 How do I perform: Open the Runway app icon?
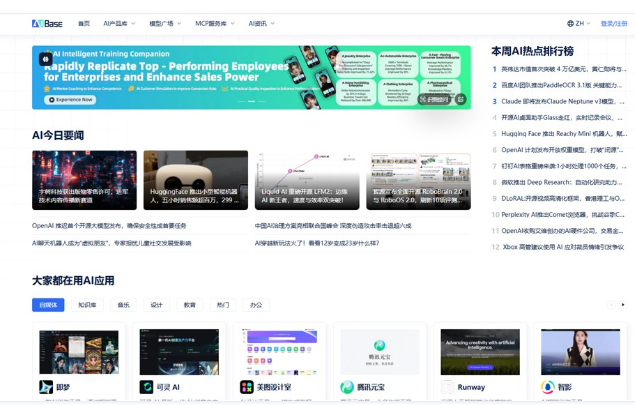[447, 387]
